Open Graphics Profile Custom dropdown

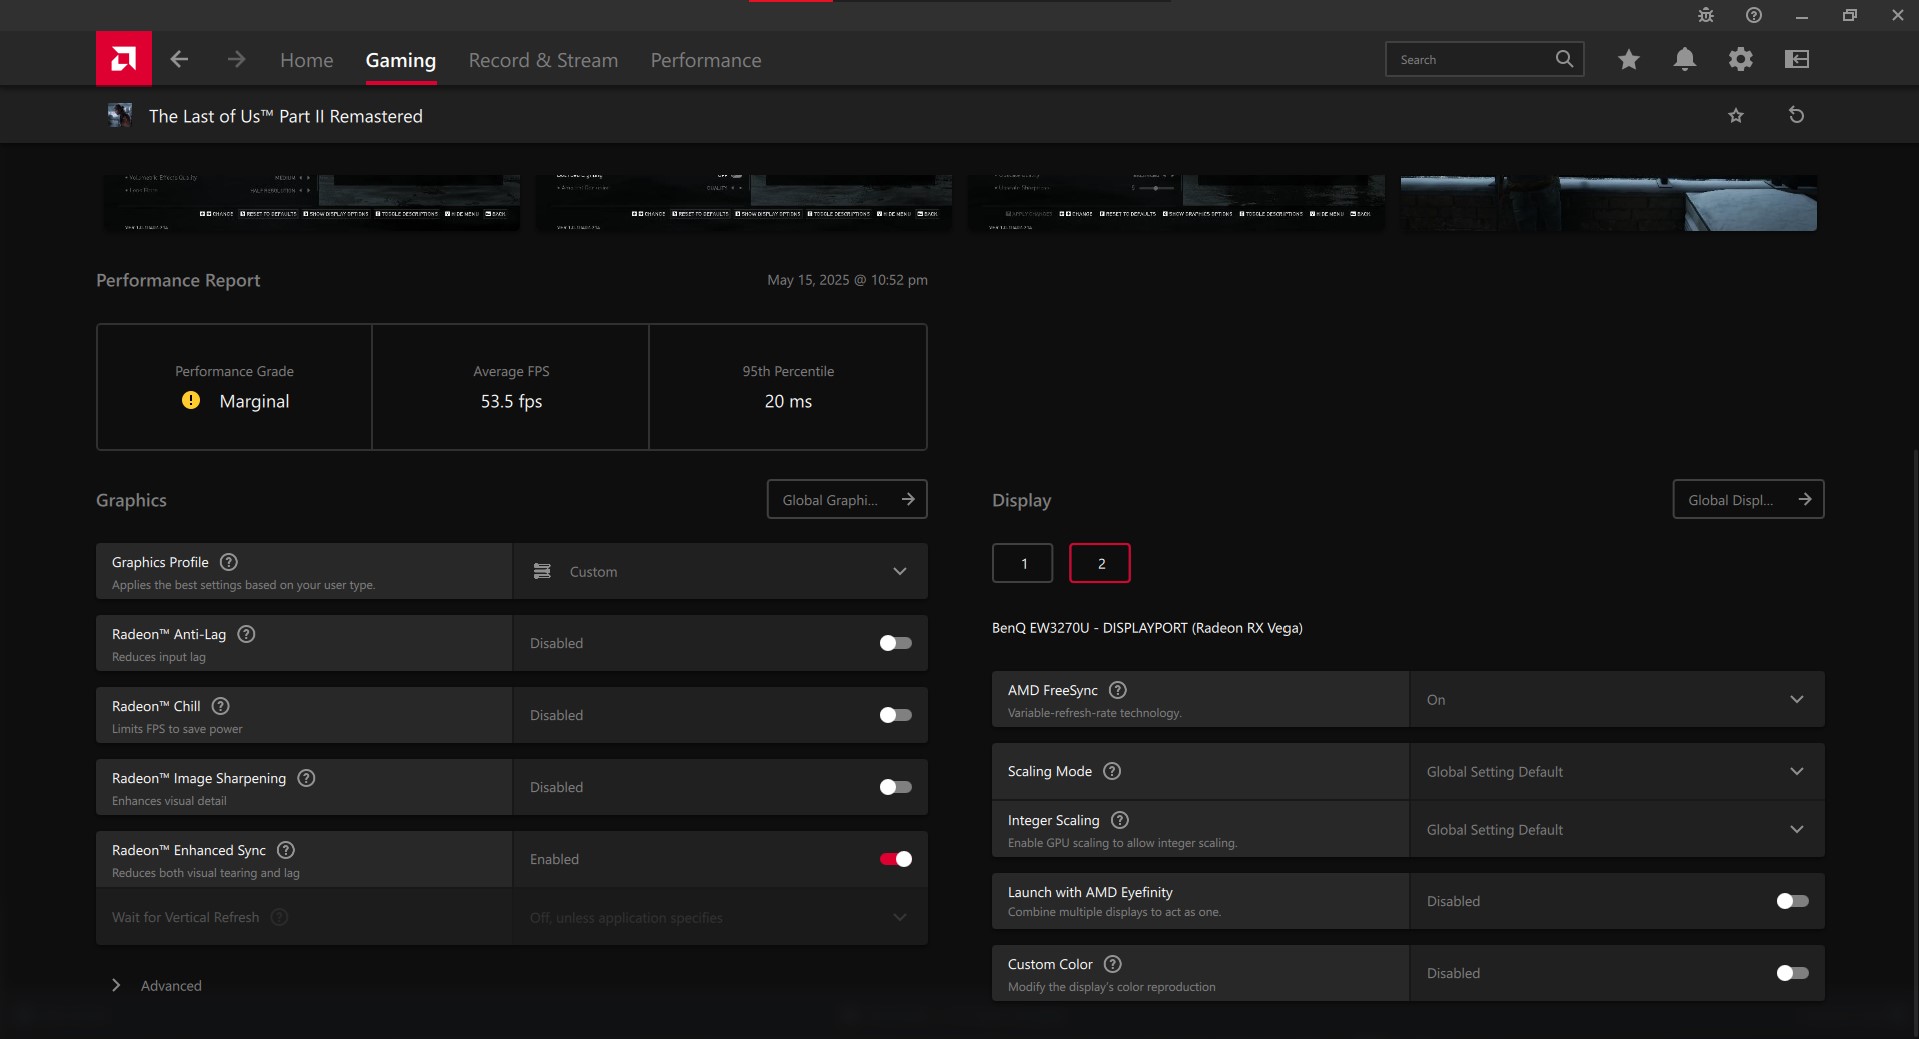(720, 571)
